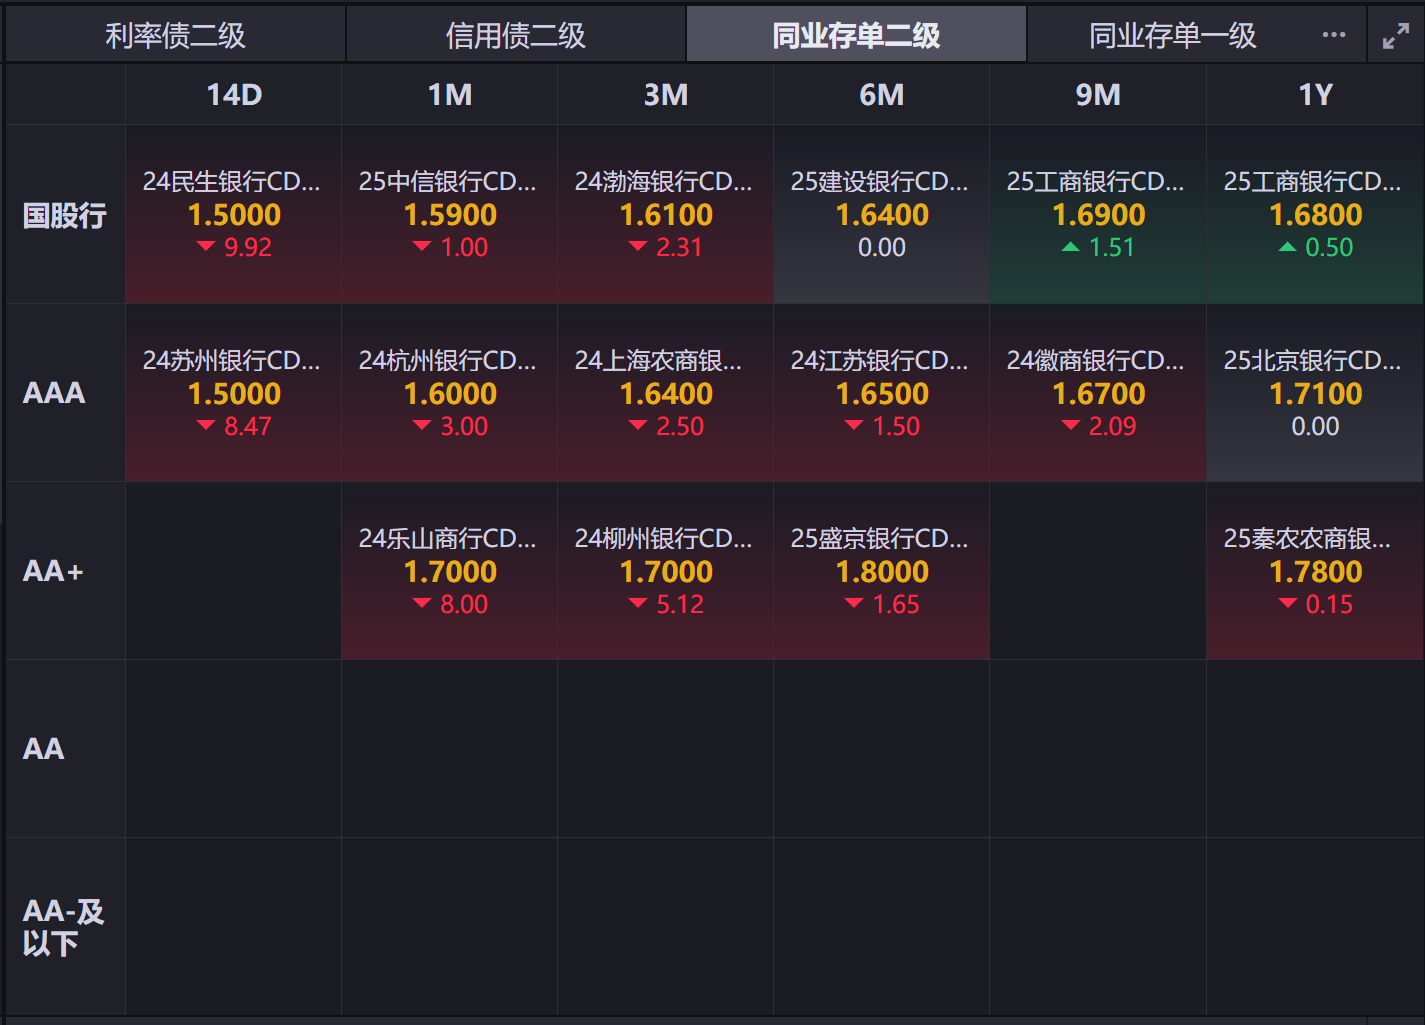Click the 1Y column header
This screenshot has height=1025, width=1425.
coord(1315,95)
